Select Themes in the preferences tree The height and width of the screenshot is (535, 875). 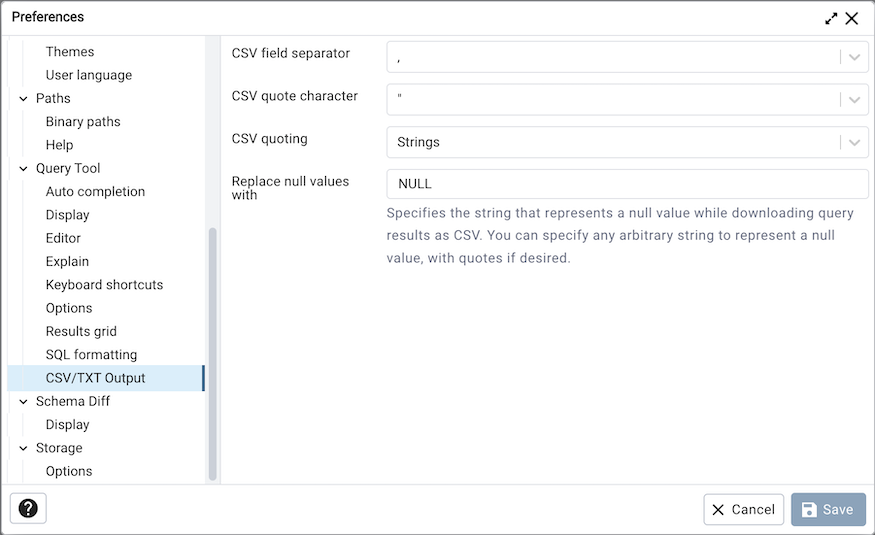point(70,52)
